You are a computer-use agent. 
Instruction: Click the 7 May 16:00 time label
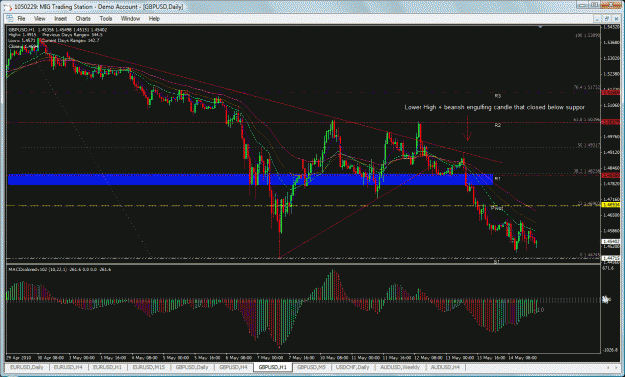point(302,357)
